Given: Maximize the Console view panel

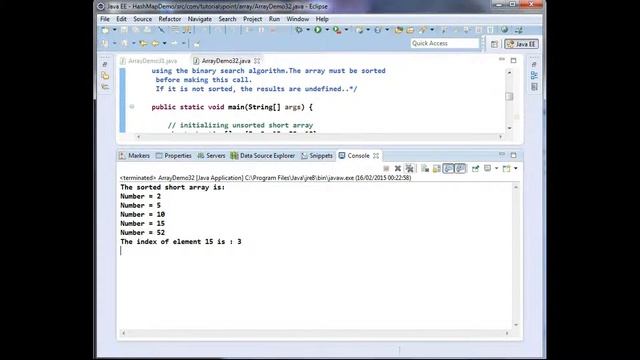Looking at the screenshot, I should [x=513, y=155].
